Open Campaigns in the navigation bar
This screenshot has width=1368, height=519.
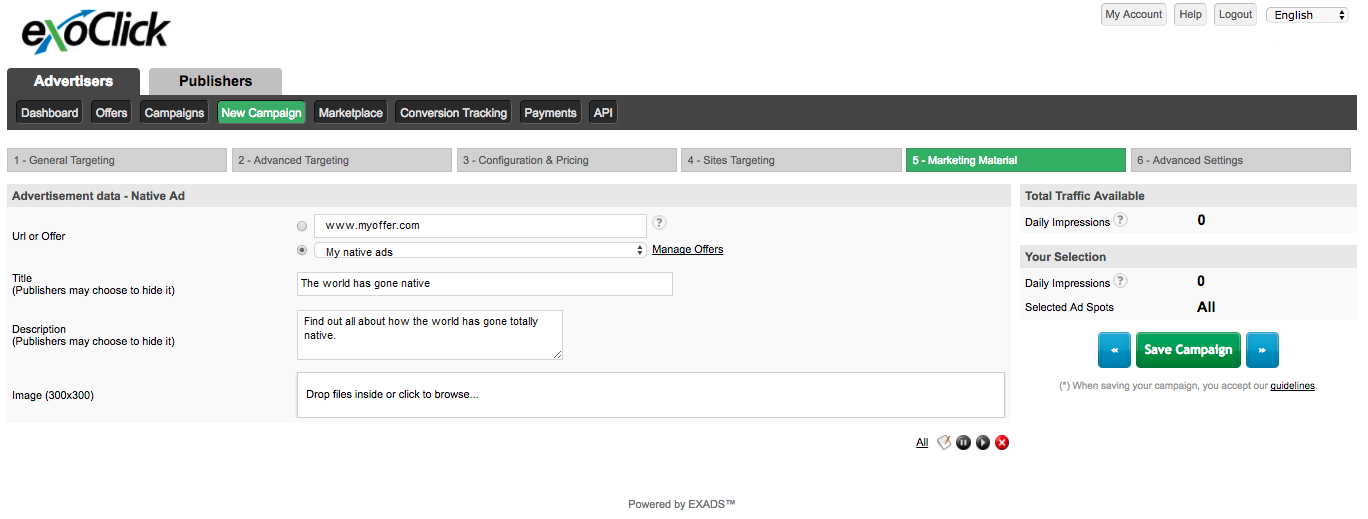(x=174, y=113)
